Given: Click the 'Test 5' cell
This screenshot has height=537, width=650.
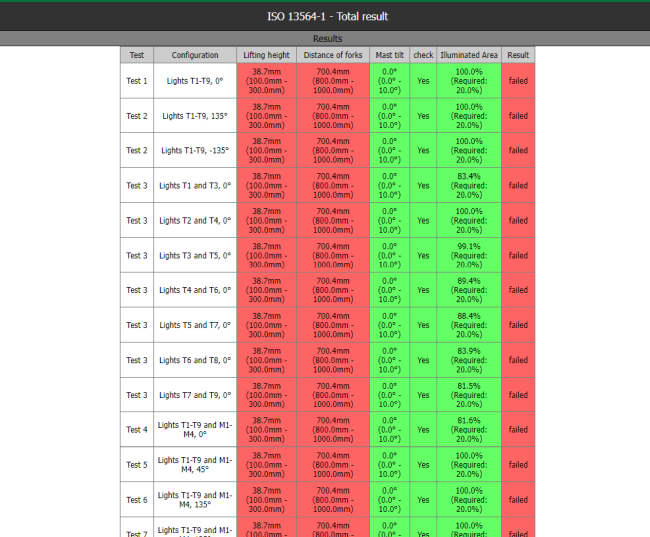Looking at the screenshot, I should 137,464.
